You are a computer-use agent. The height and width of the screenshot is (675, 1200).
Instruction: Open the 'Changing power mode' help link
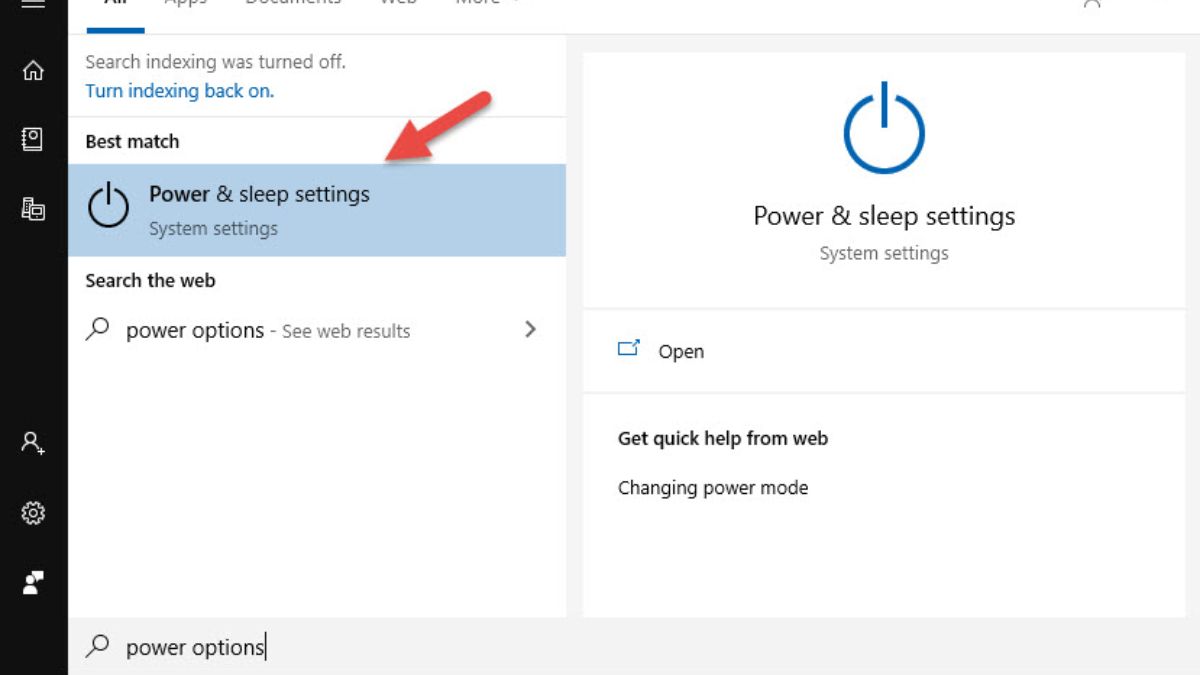(713, 488)
